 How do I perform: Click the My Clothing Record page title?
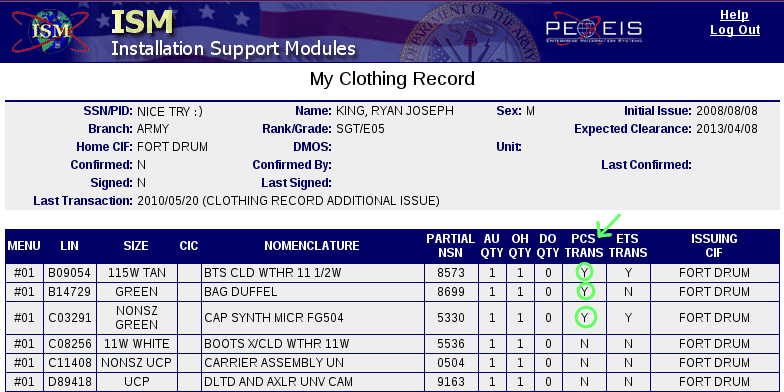(392, 79)
